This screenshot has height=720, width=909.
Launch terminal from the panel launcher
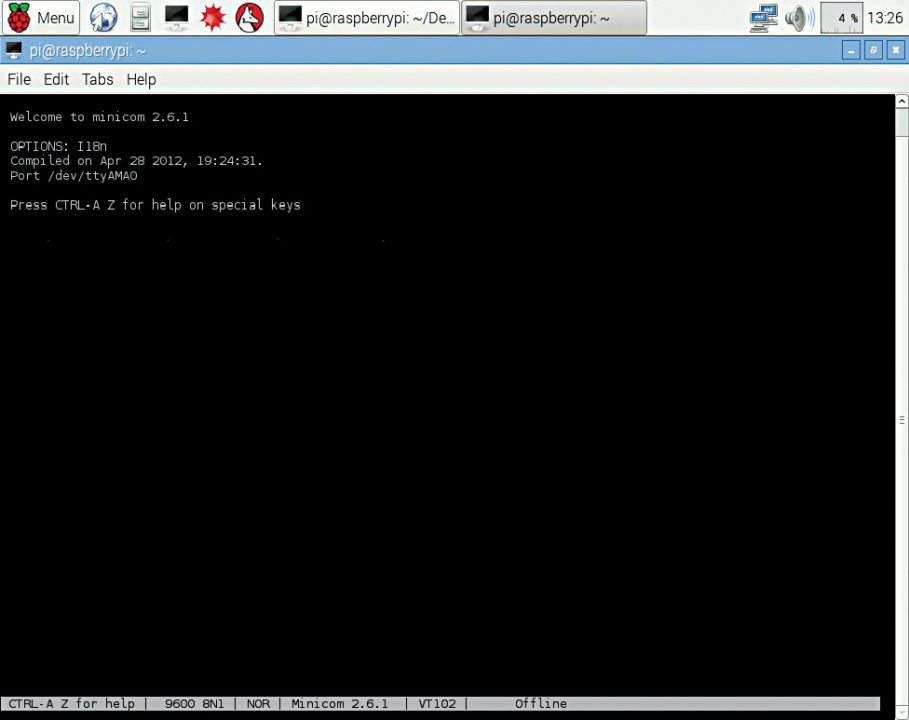click(x=176, y=17)
